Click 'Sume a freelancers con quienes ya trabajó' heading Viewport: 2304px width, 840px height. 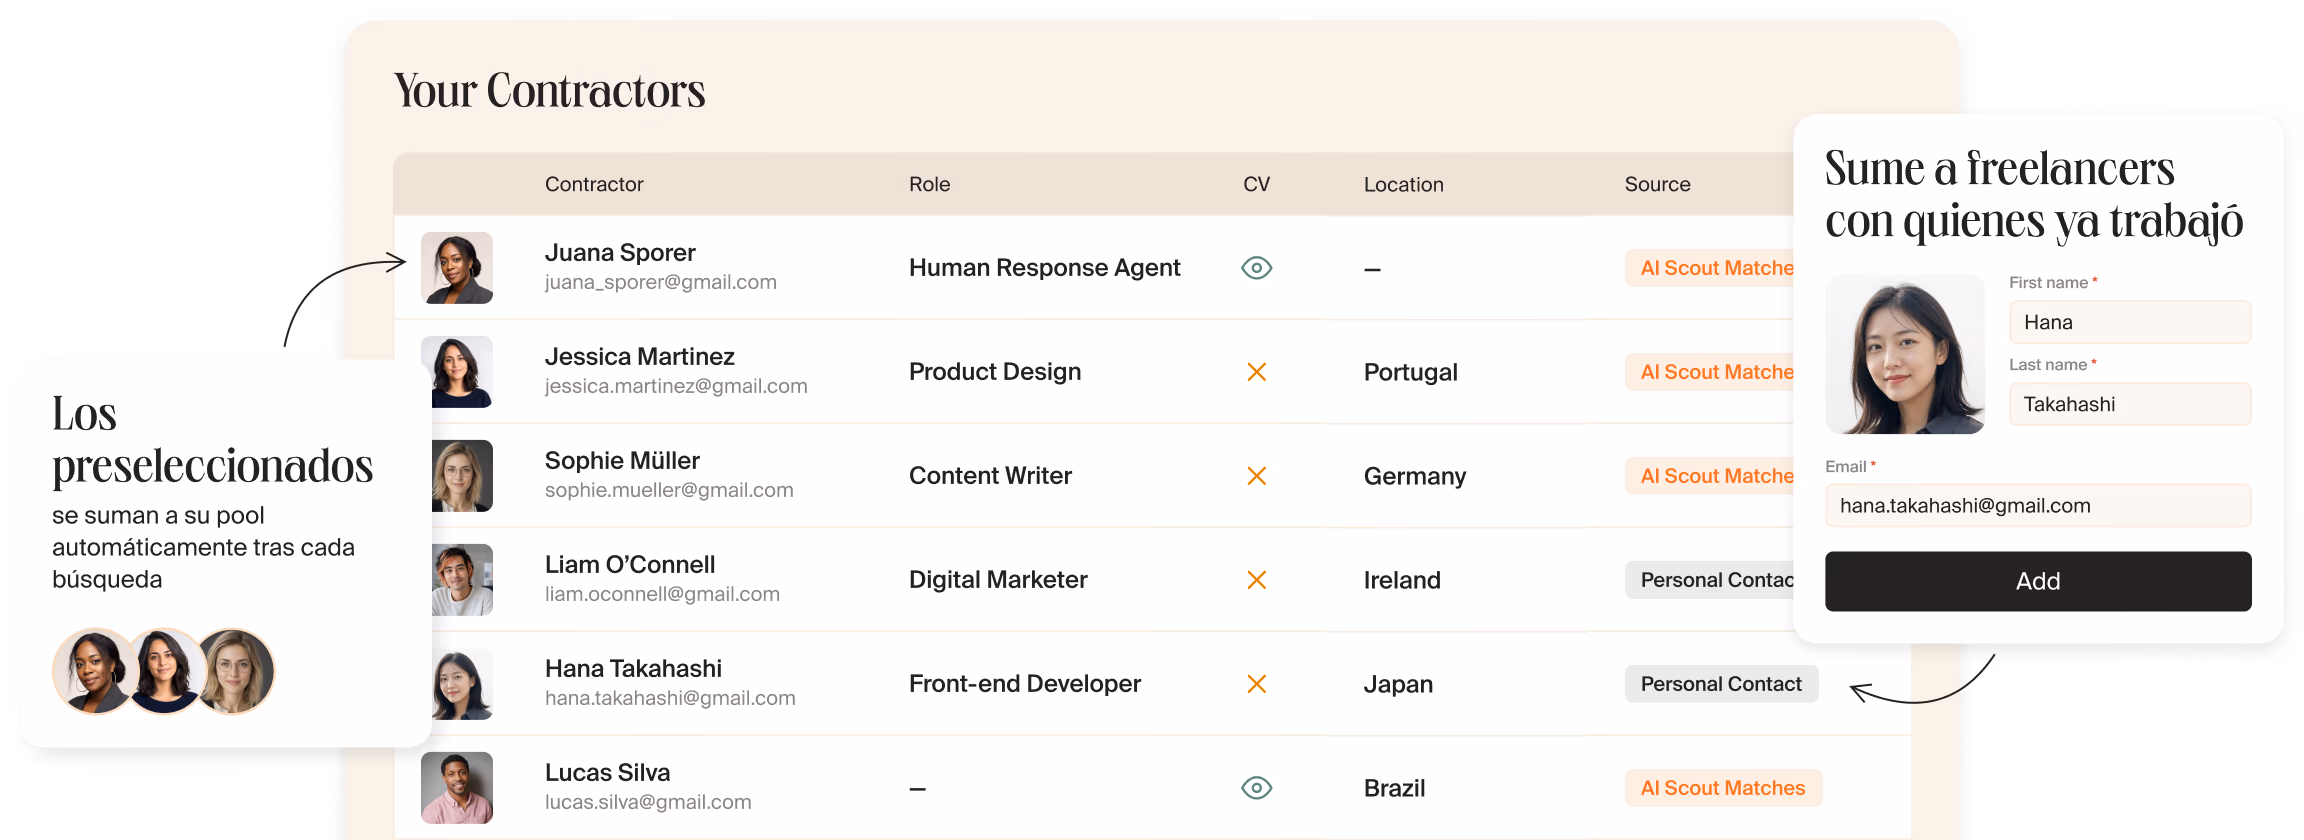coord(2034,195)
